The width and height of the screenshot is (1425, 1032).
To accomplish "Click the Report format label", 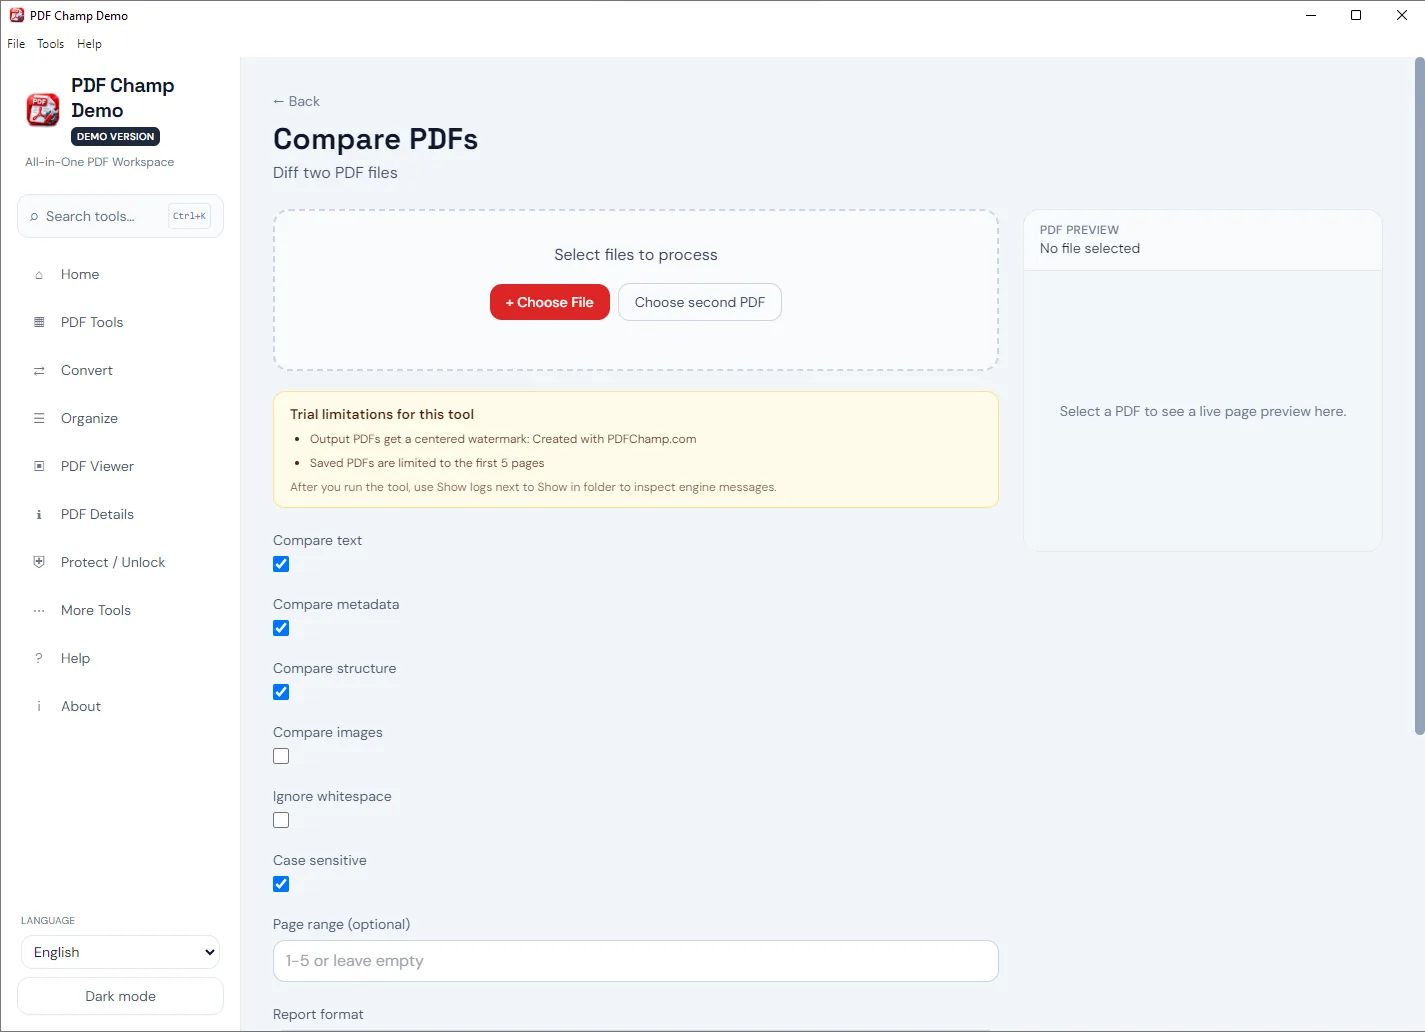I will (x=318, y=1014).
